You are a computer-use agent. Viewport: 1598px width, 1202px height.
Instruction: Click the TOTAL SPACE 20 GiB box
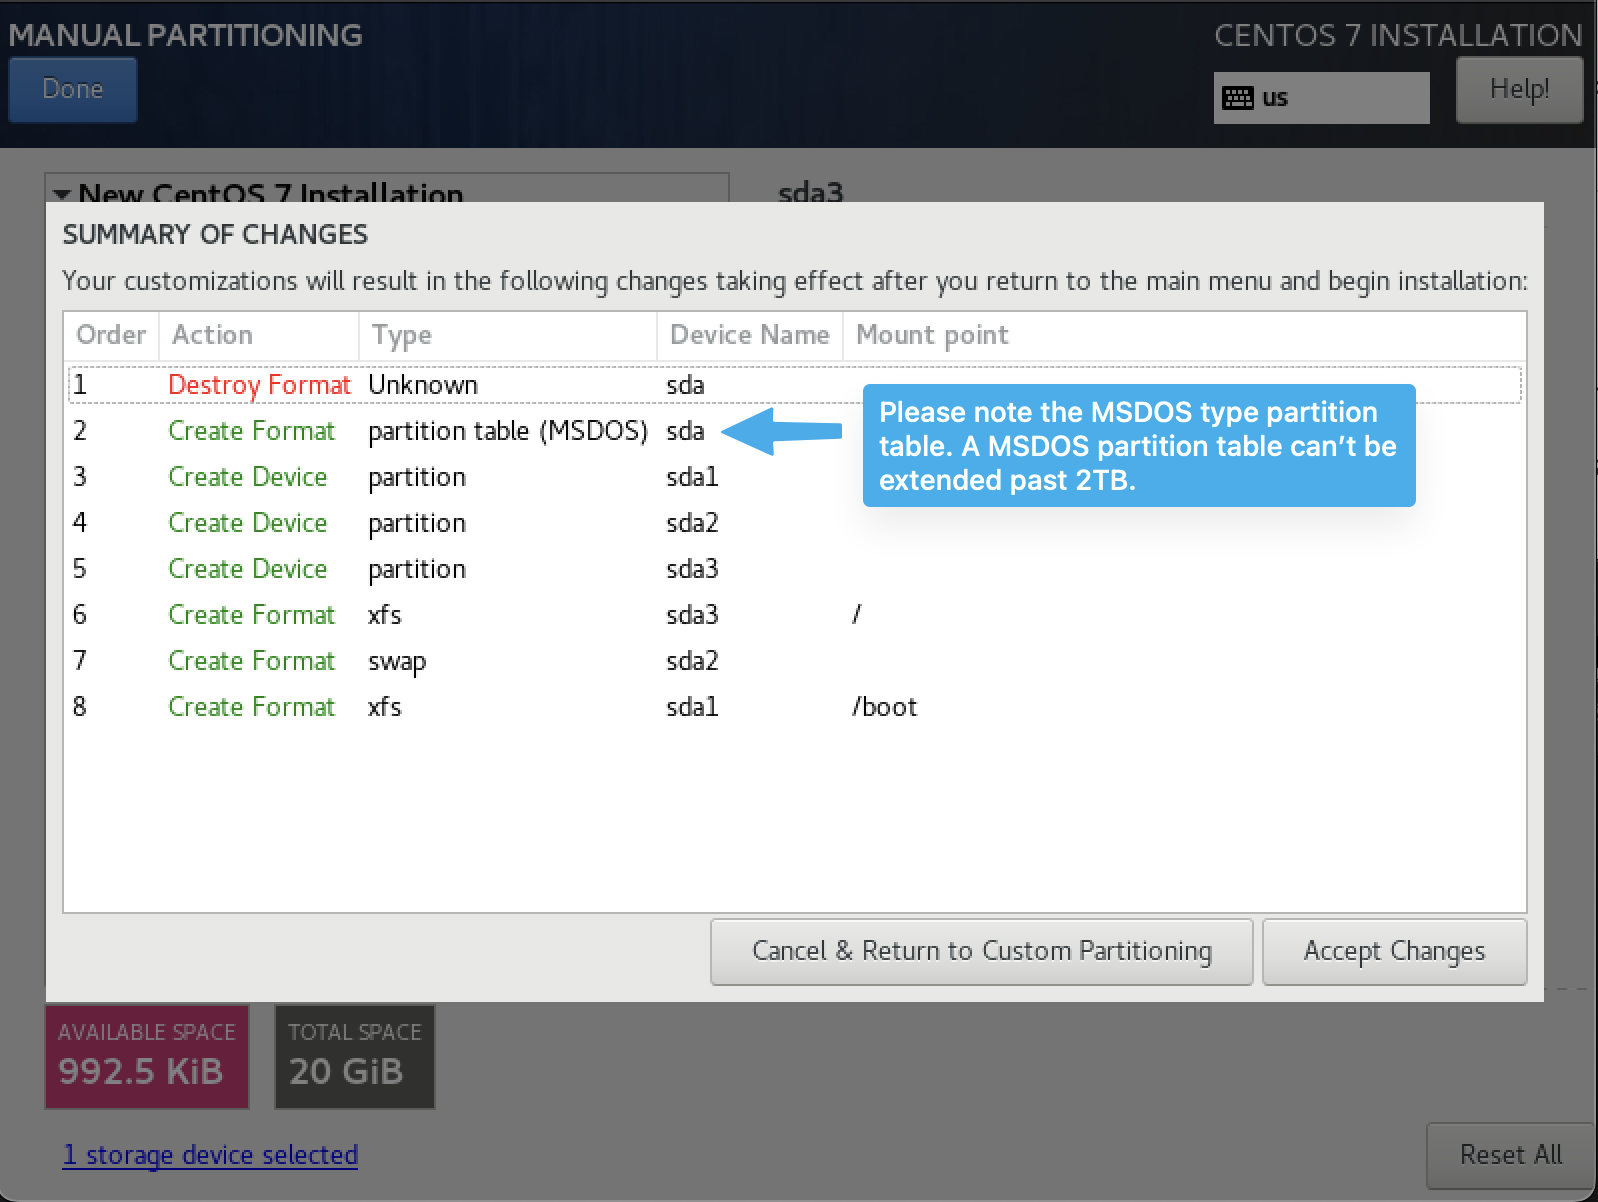[355, 1057]
